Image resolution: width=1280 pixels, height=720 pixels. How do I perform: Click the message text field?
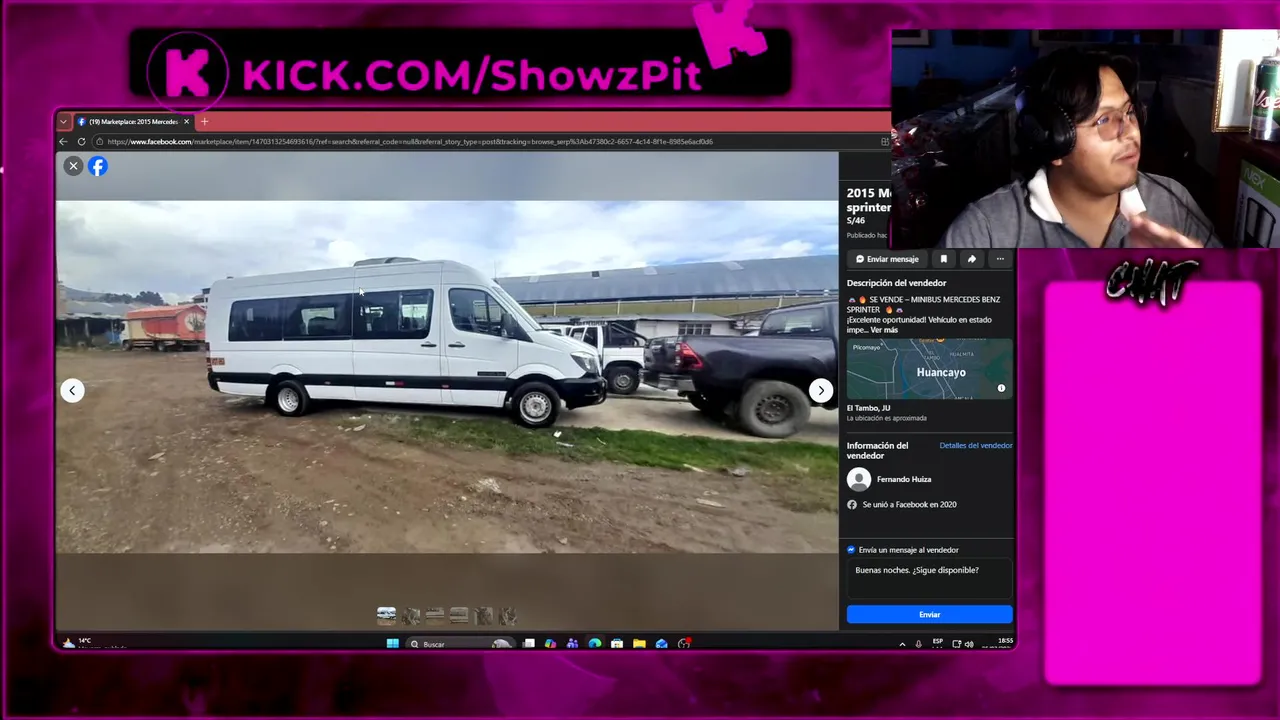coord(929,578)
